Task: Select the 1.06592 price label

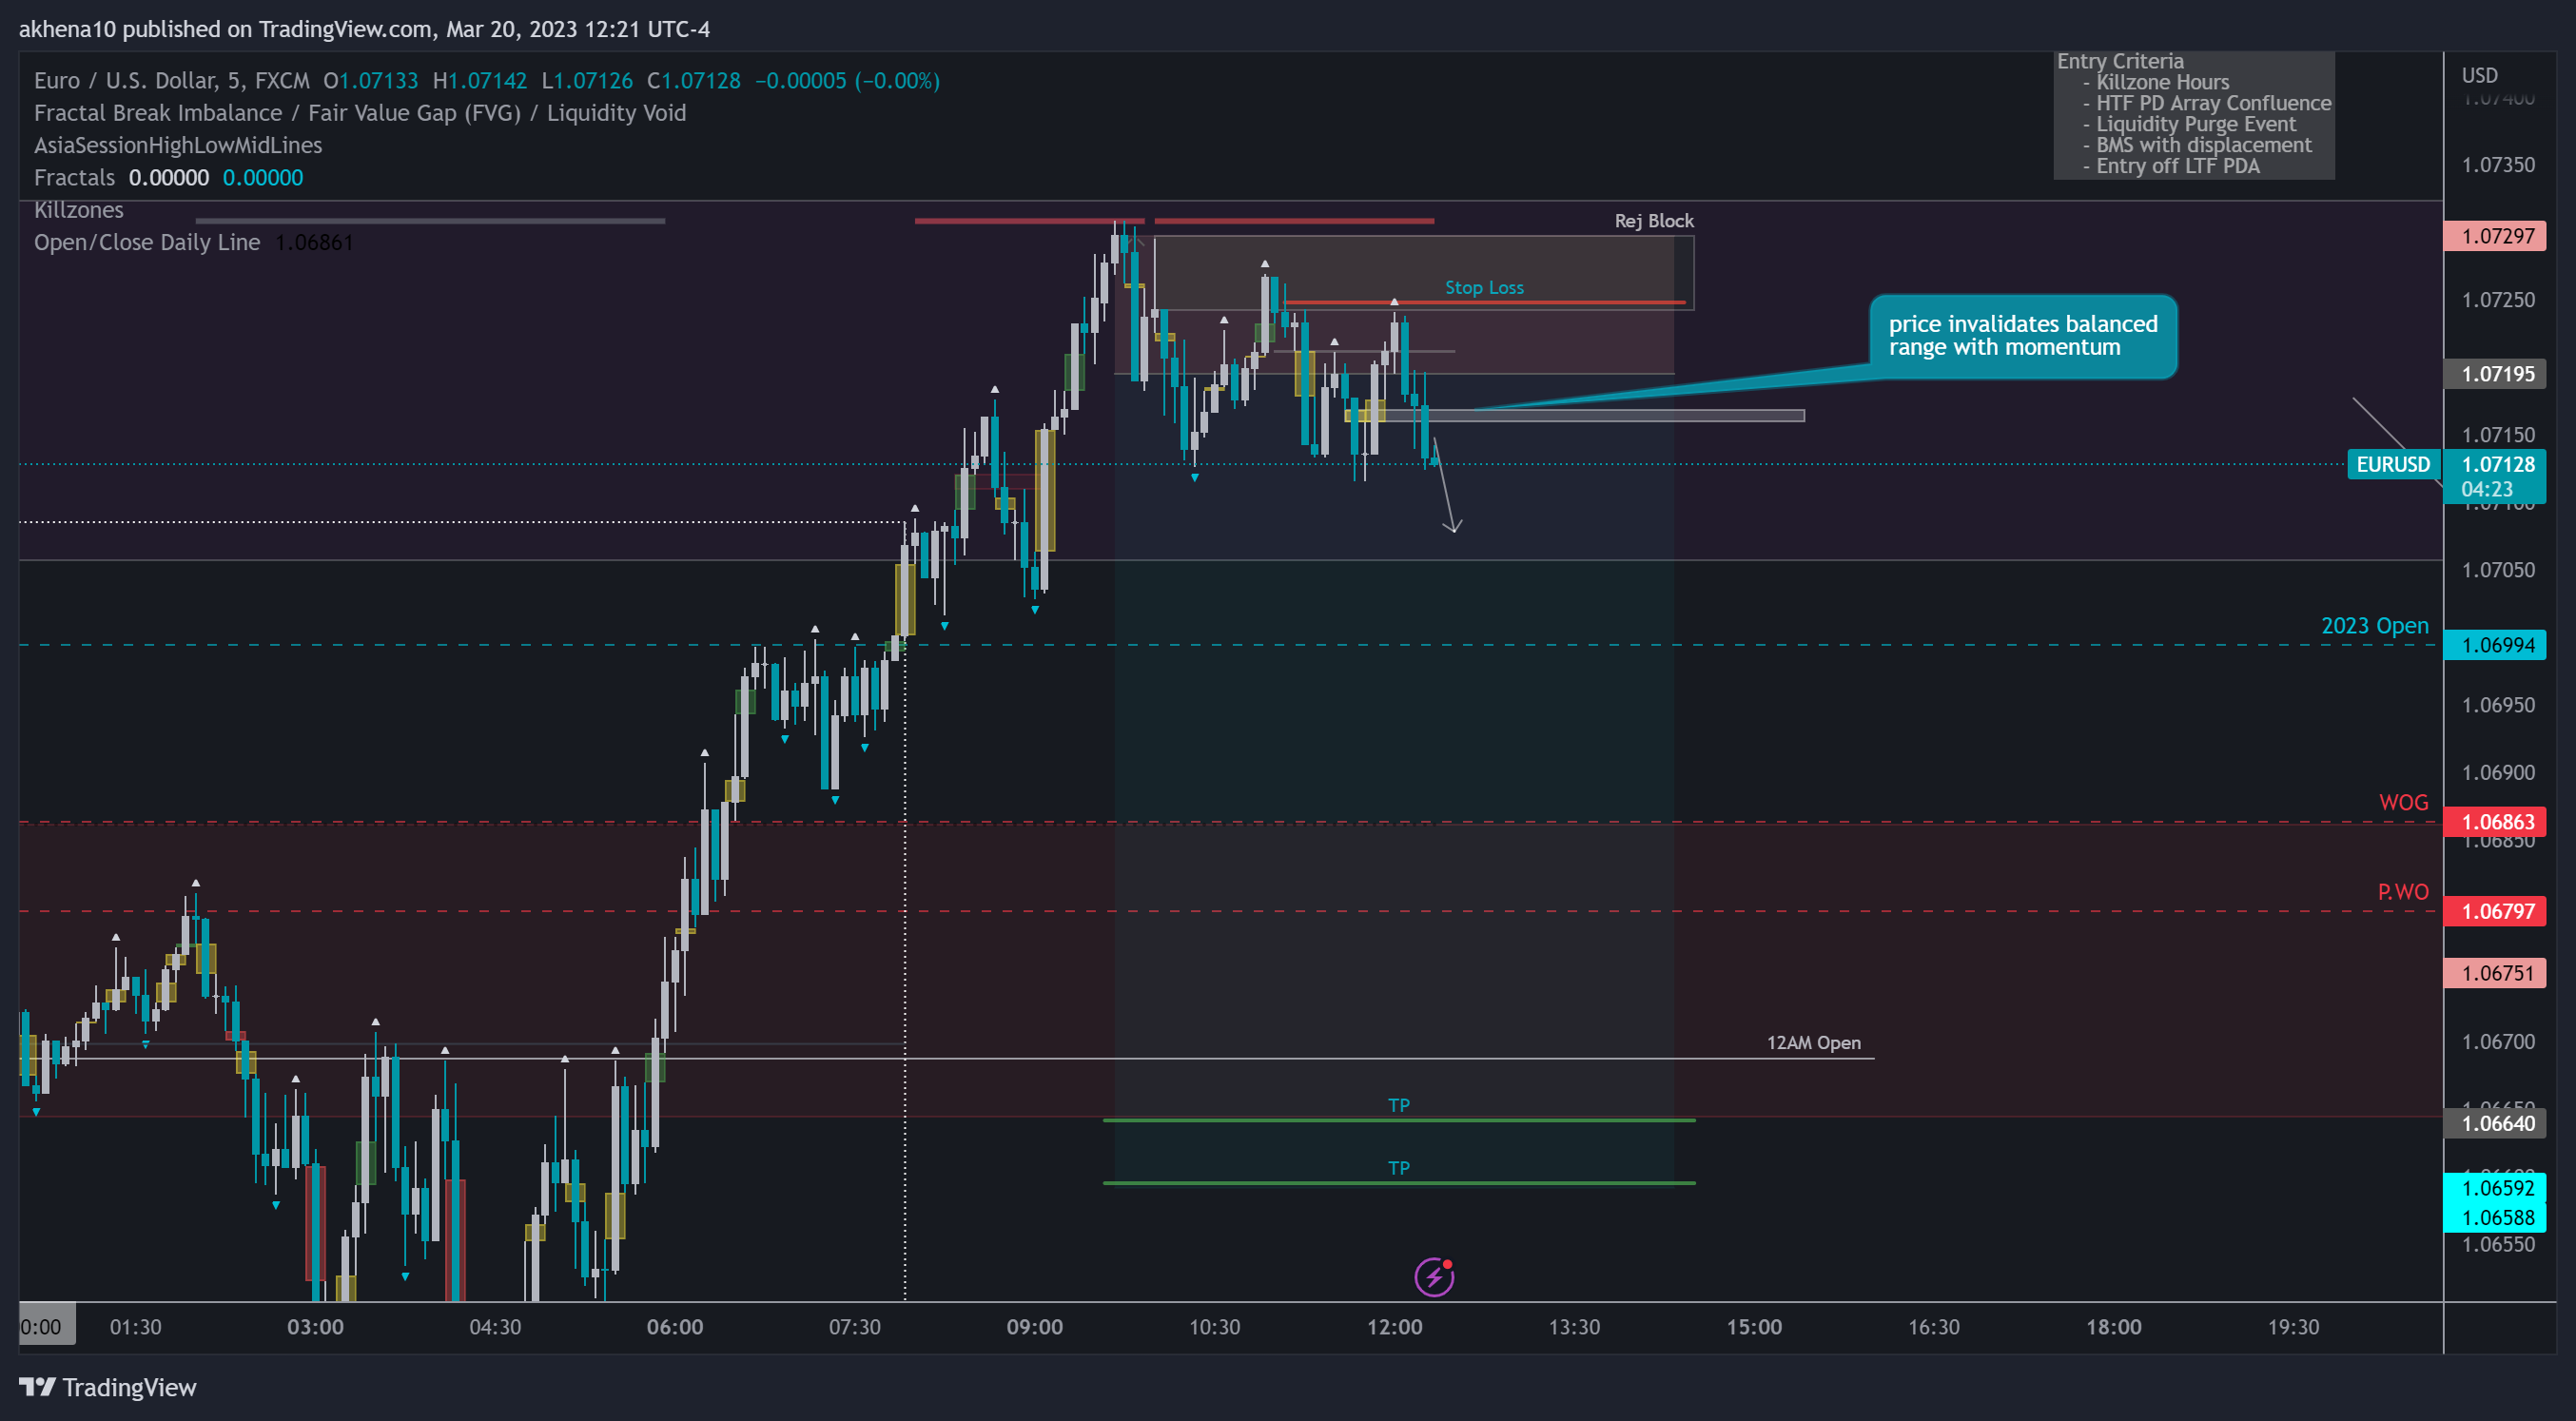Action: 2497,1188
